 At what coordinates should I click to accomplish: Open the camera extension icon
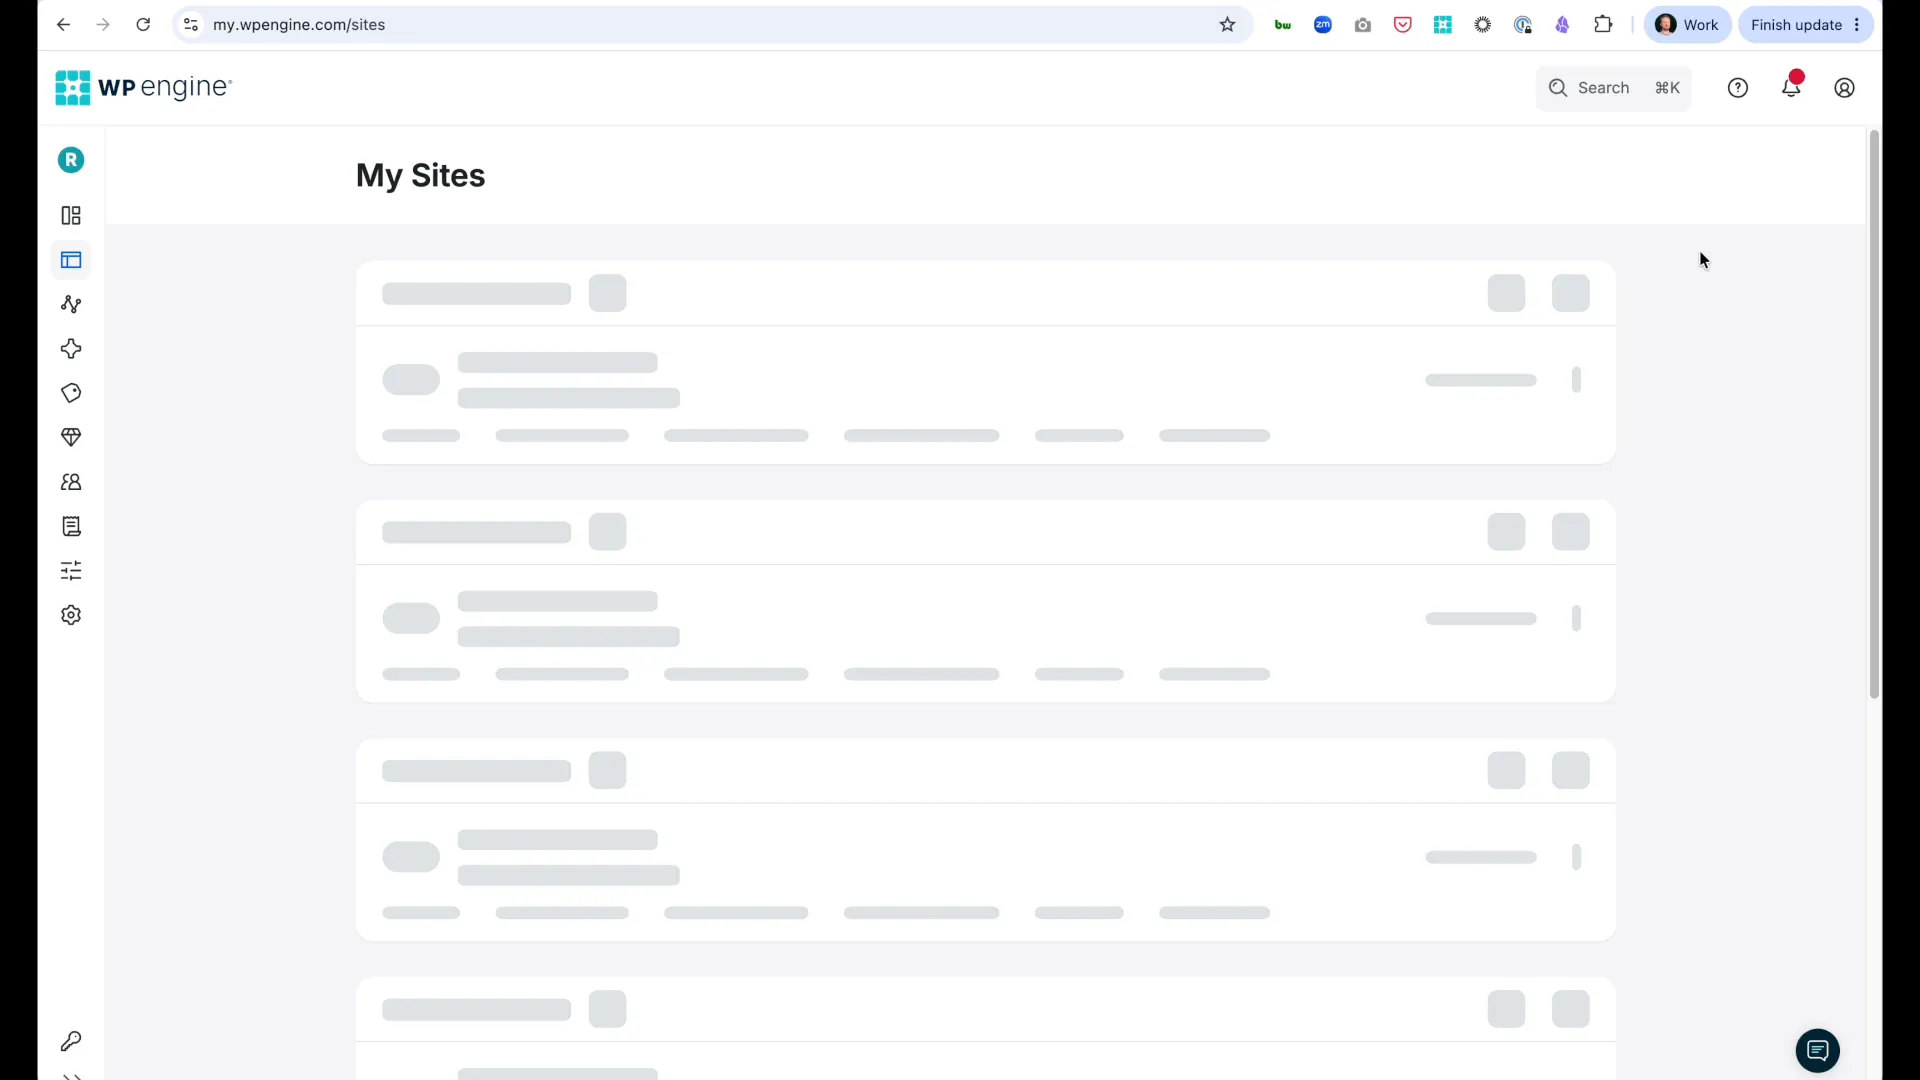click(1363, 25)
